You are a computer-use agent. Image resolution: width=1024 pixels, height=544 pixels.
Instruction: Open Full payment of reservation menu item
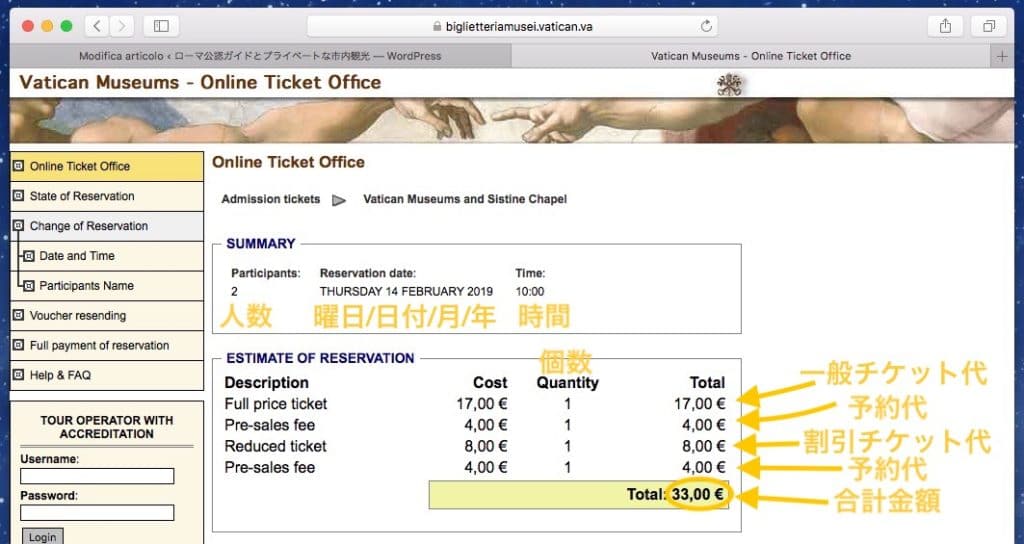[x=107, y=345]
